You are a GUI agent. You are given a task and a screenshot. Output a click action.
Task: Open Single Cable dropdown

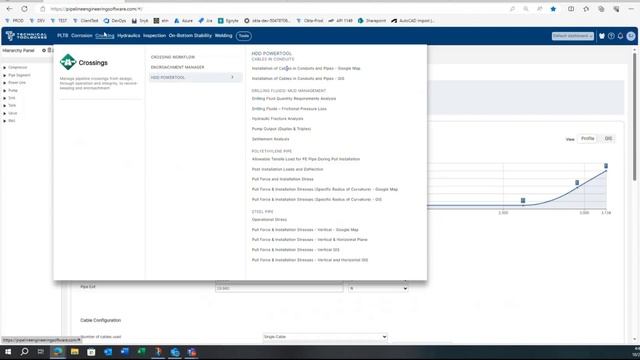click(x=325, y=337)
